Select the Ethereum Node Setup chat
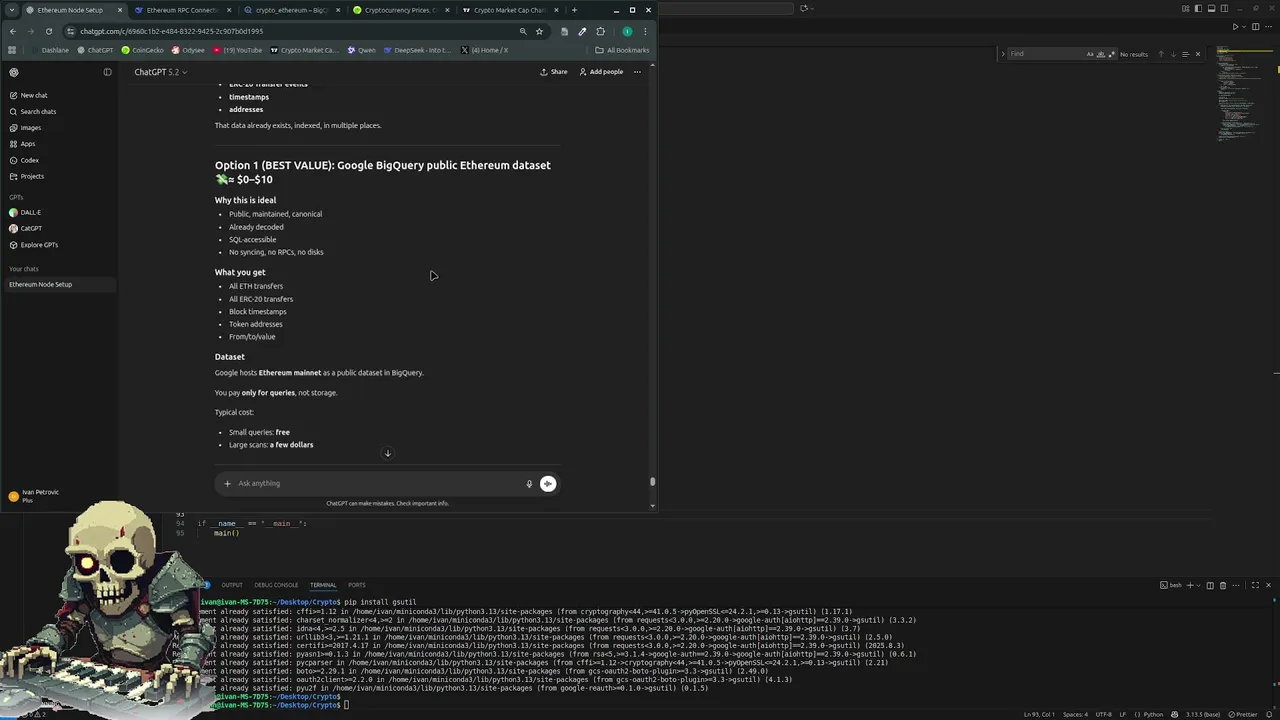 click(58, 284)
